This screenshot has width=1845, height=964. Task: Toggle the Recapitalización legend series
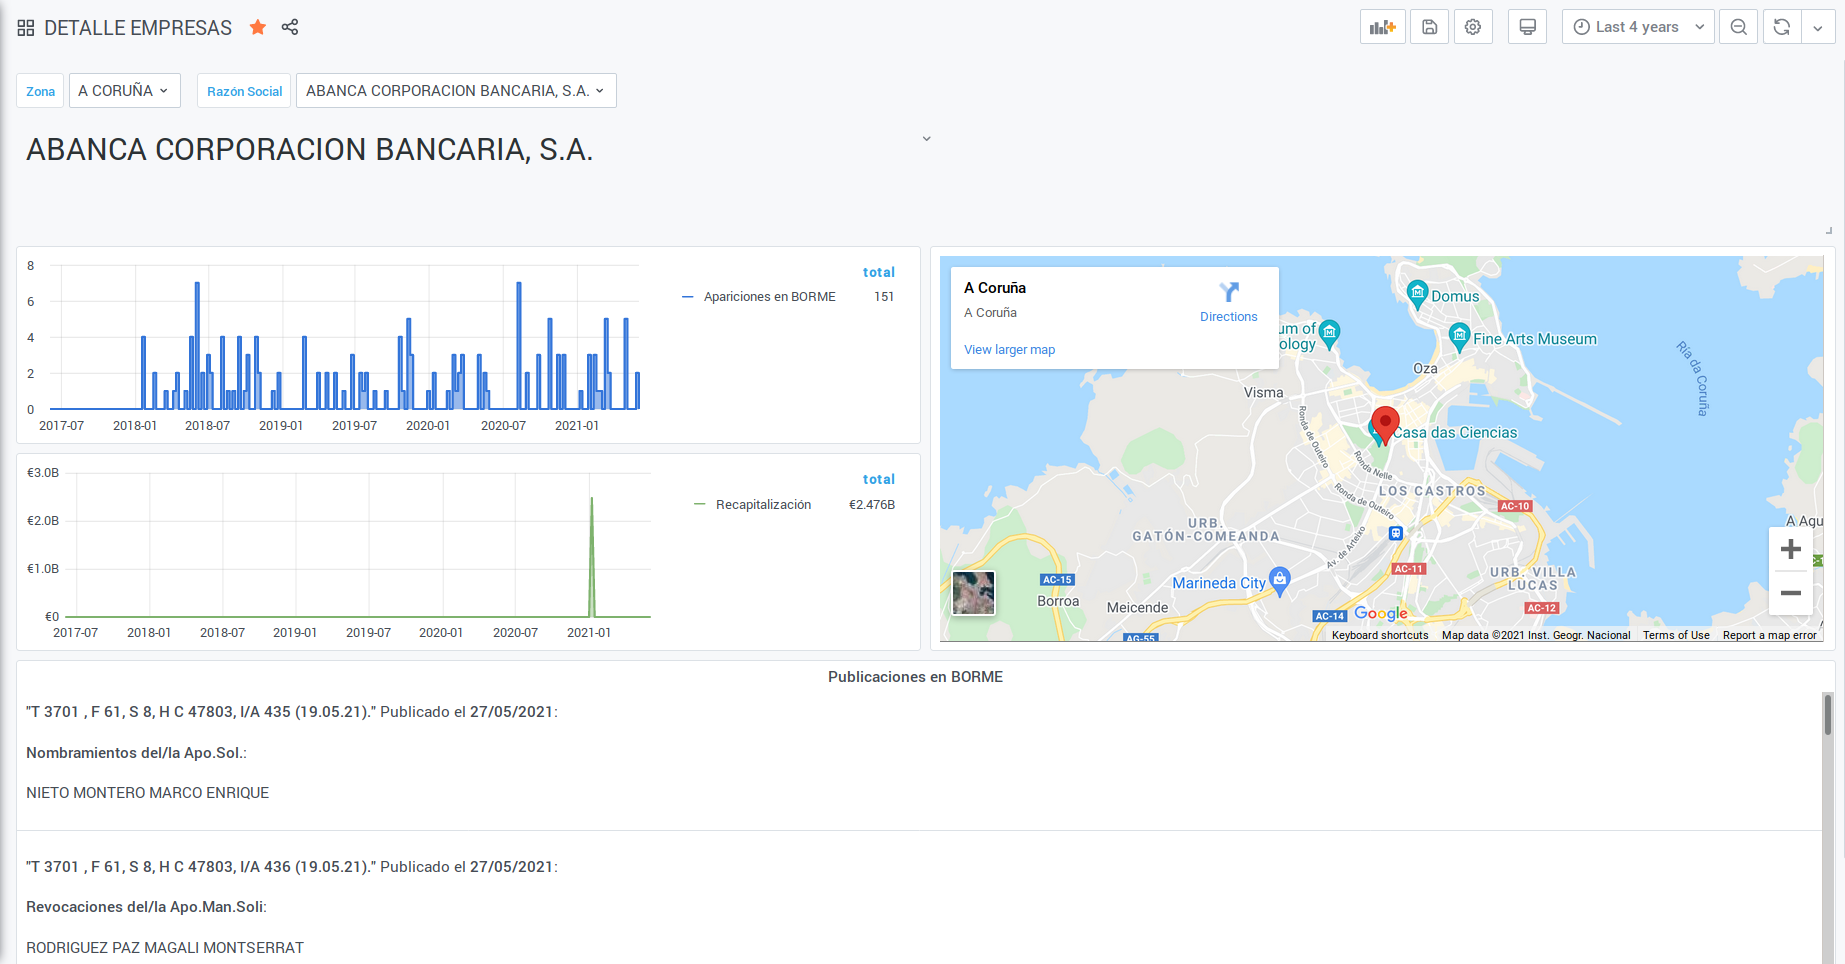[x=763, y=505]
